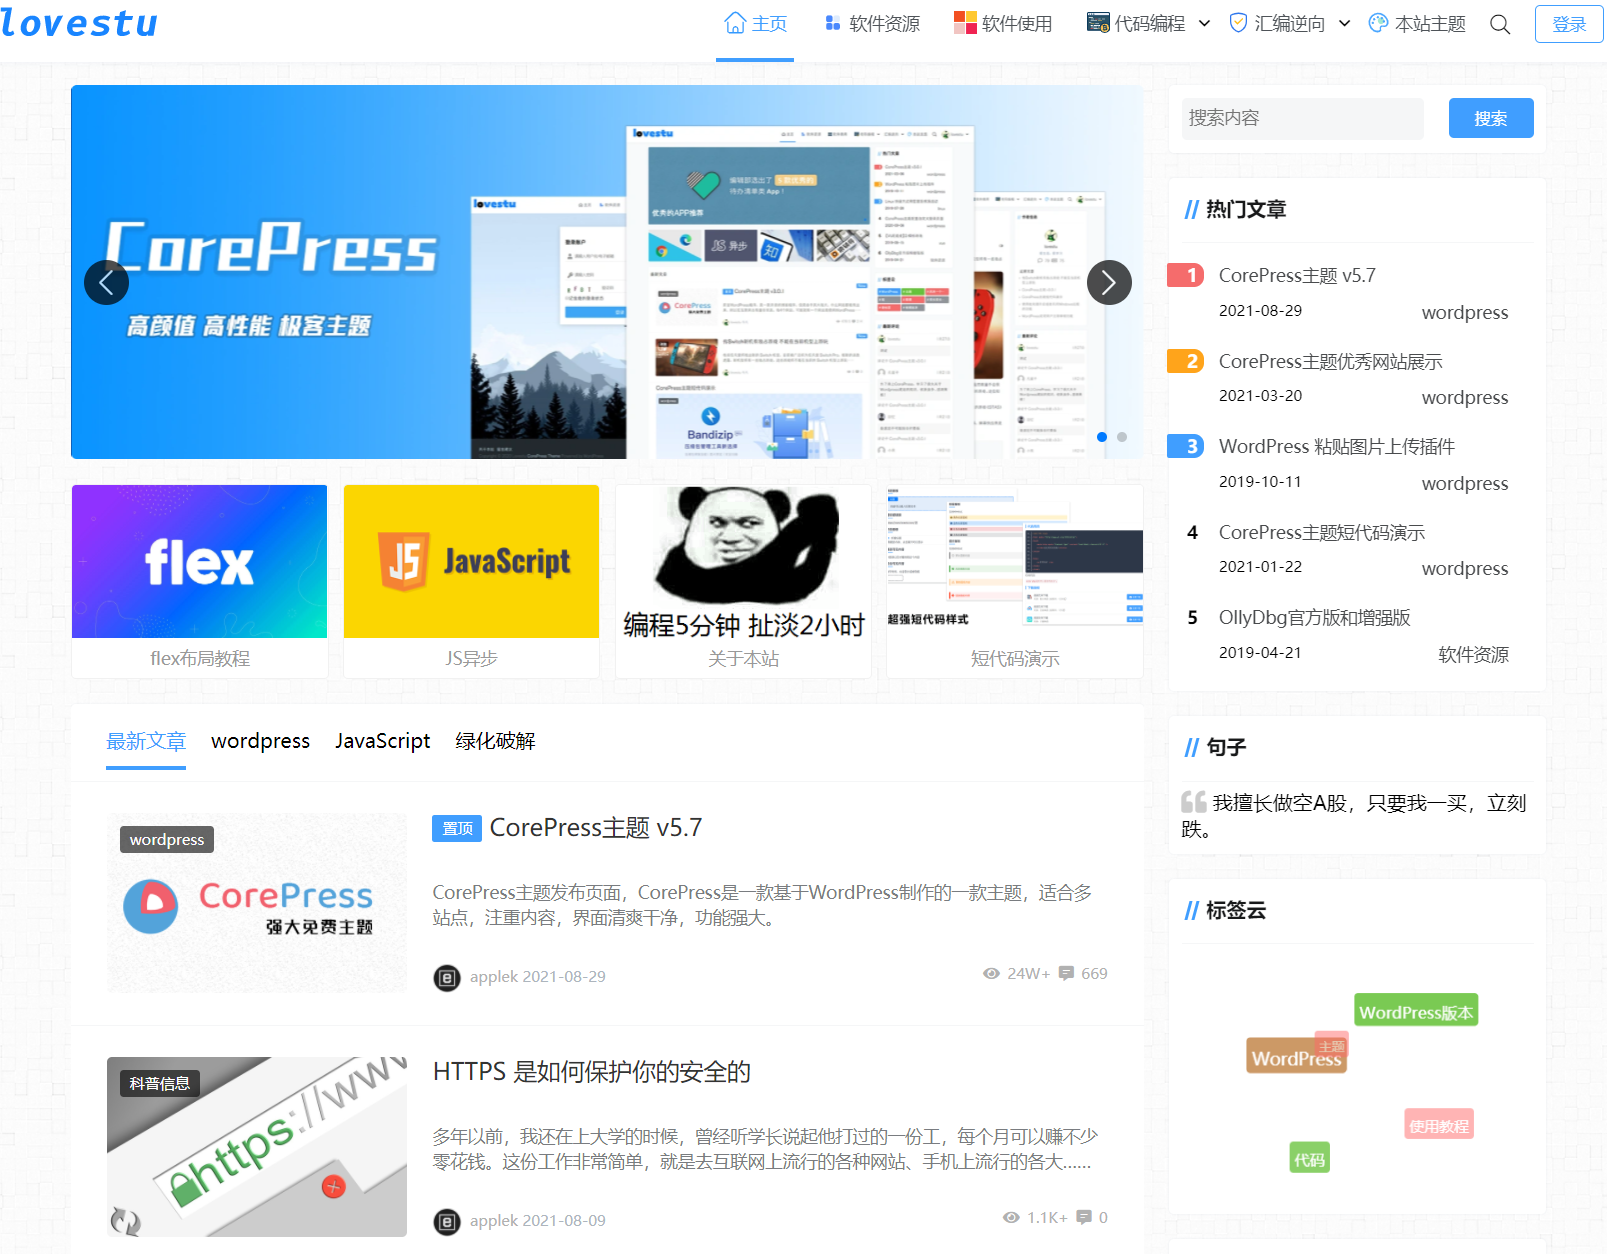Focus the 搜索内容 search input
1607x1254 pixels.
click(1302, 118)
